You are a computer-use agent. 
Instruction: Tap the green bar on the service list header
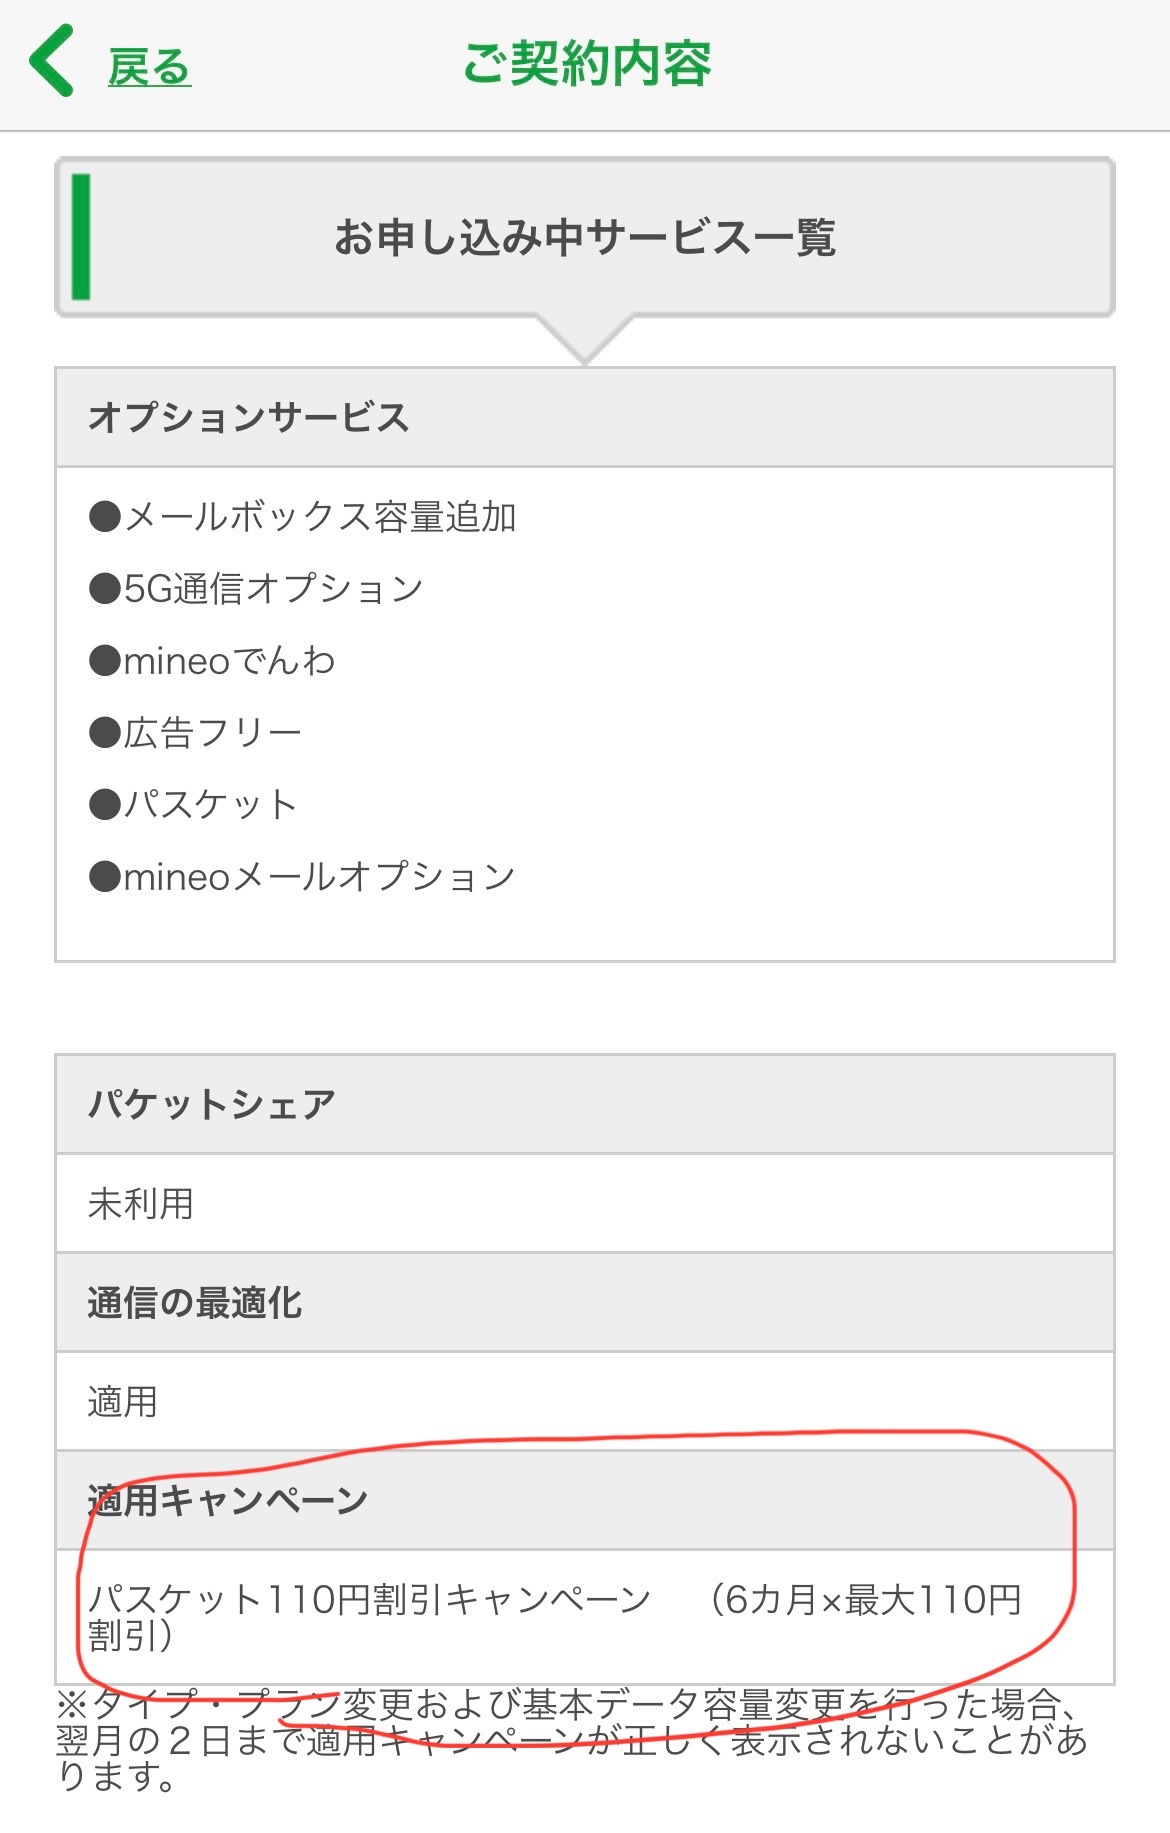(81, 237)
